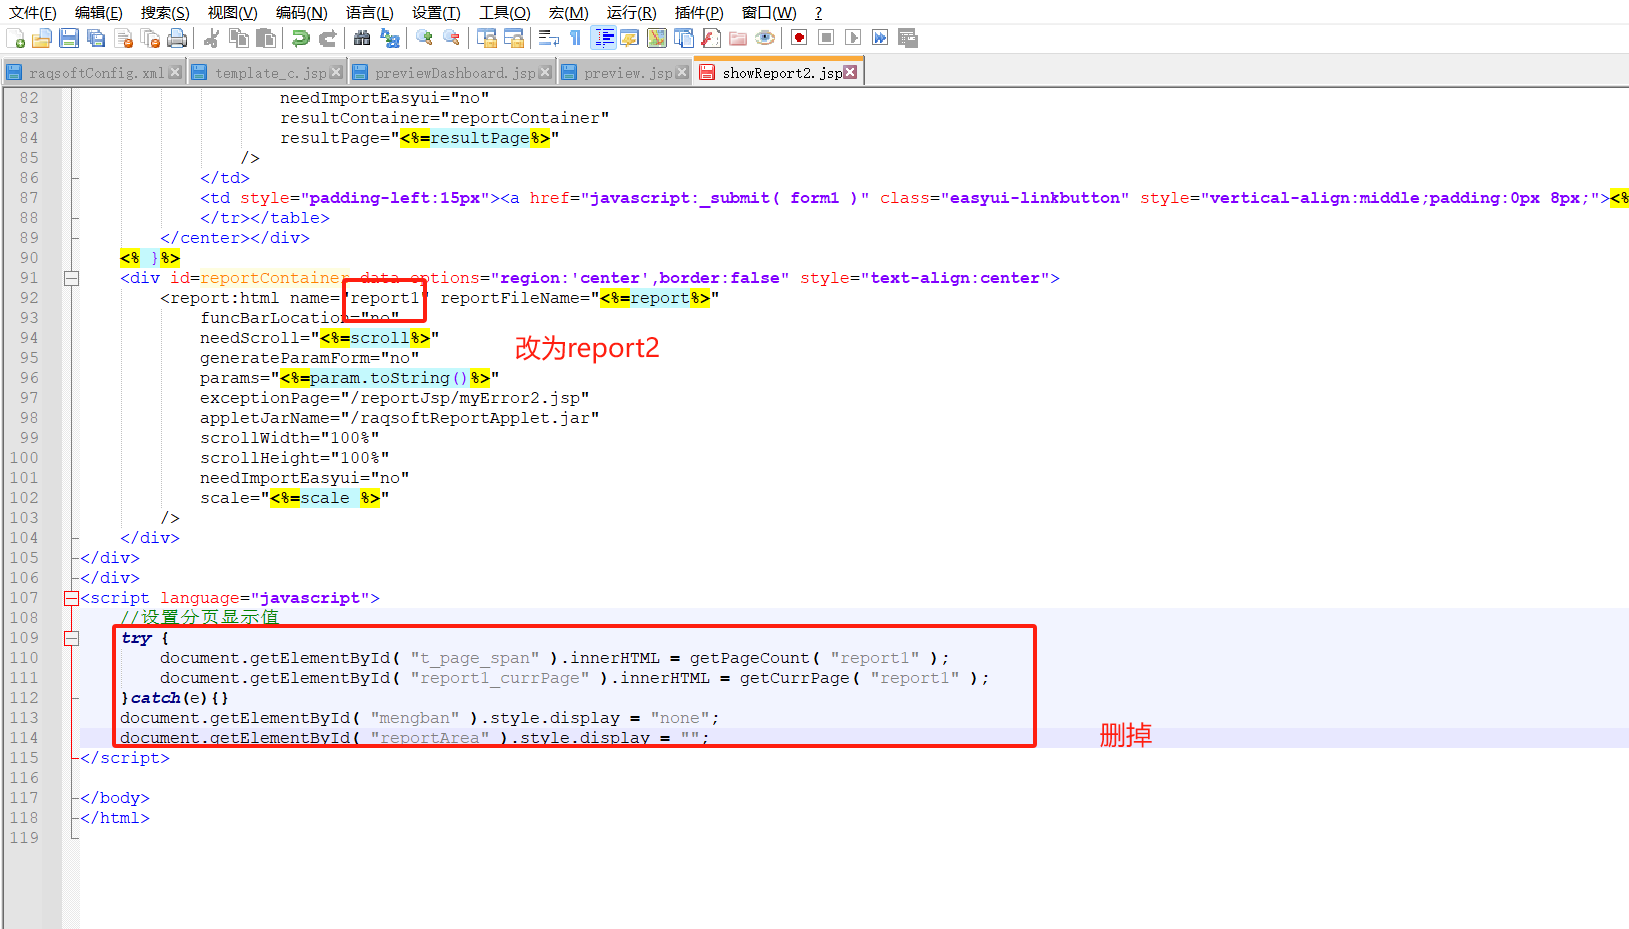Image resolution: width=1629 pixels, height=929 pixels.
Task: Click the New file icon
Action: tap(16, 38)
